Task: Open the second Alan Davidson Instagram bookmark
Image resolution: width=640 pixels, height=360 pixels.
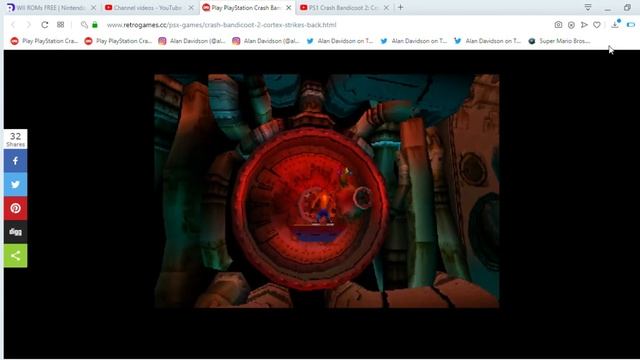Action: (266, 41)
